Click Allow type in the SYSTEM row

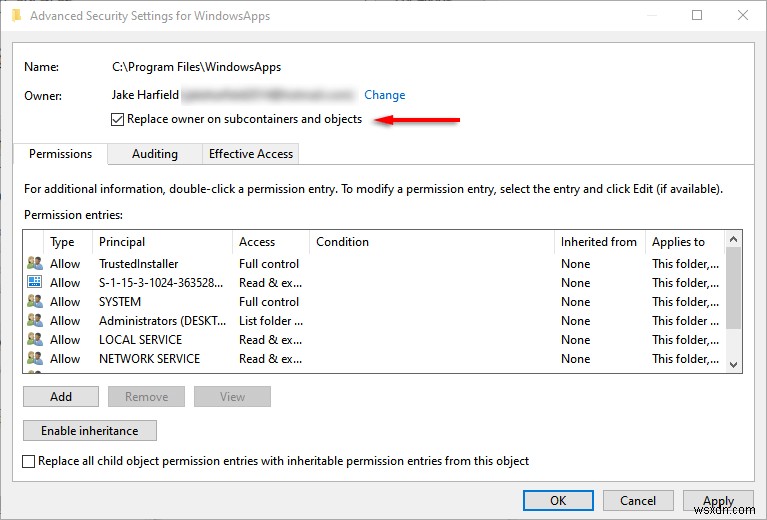[65, 302]
